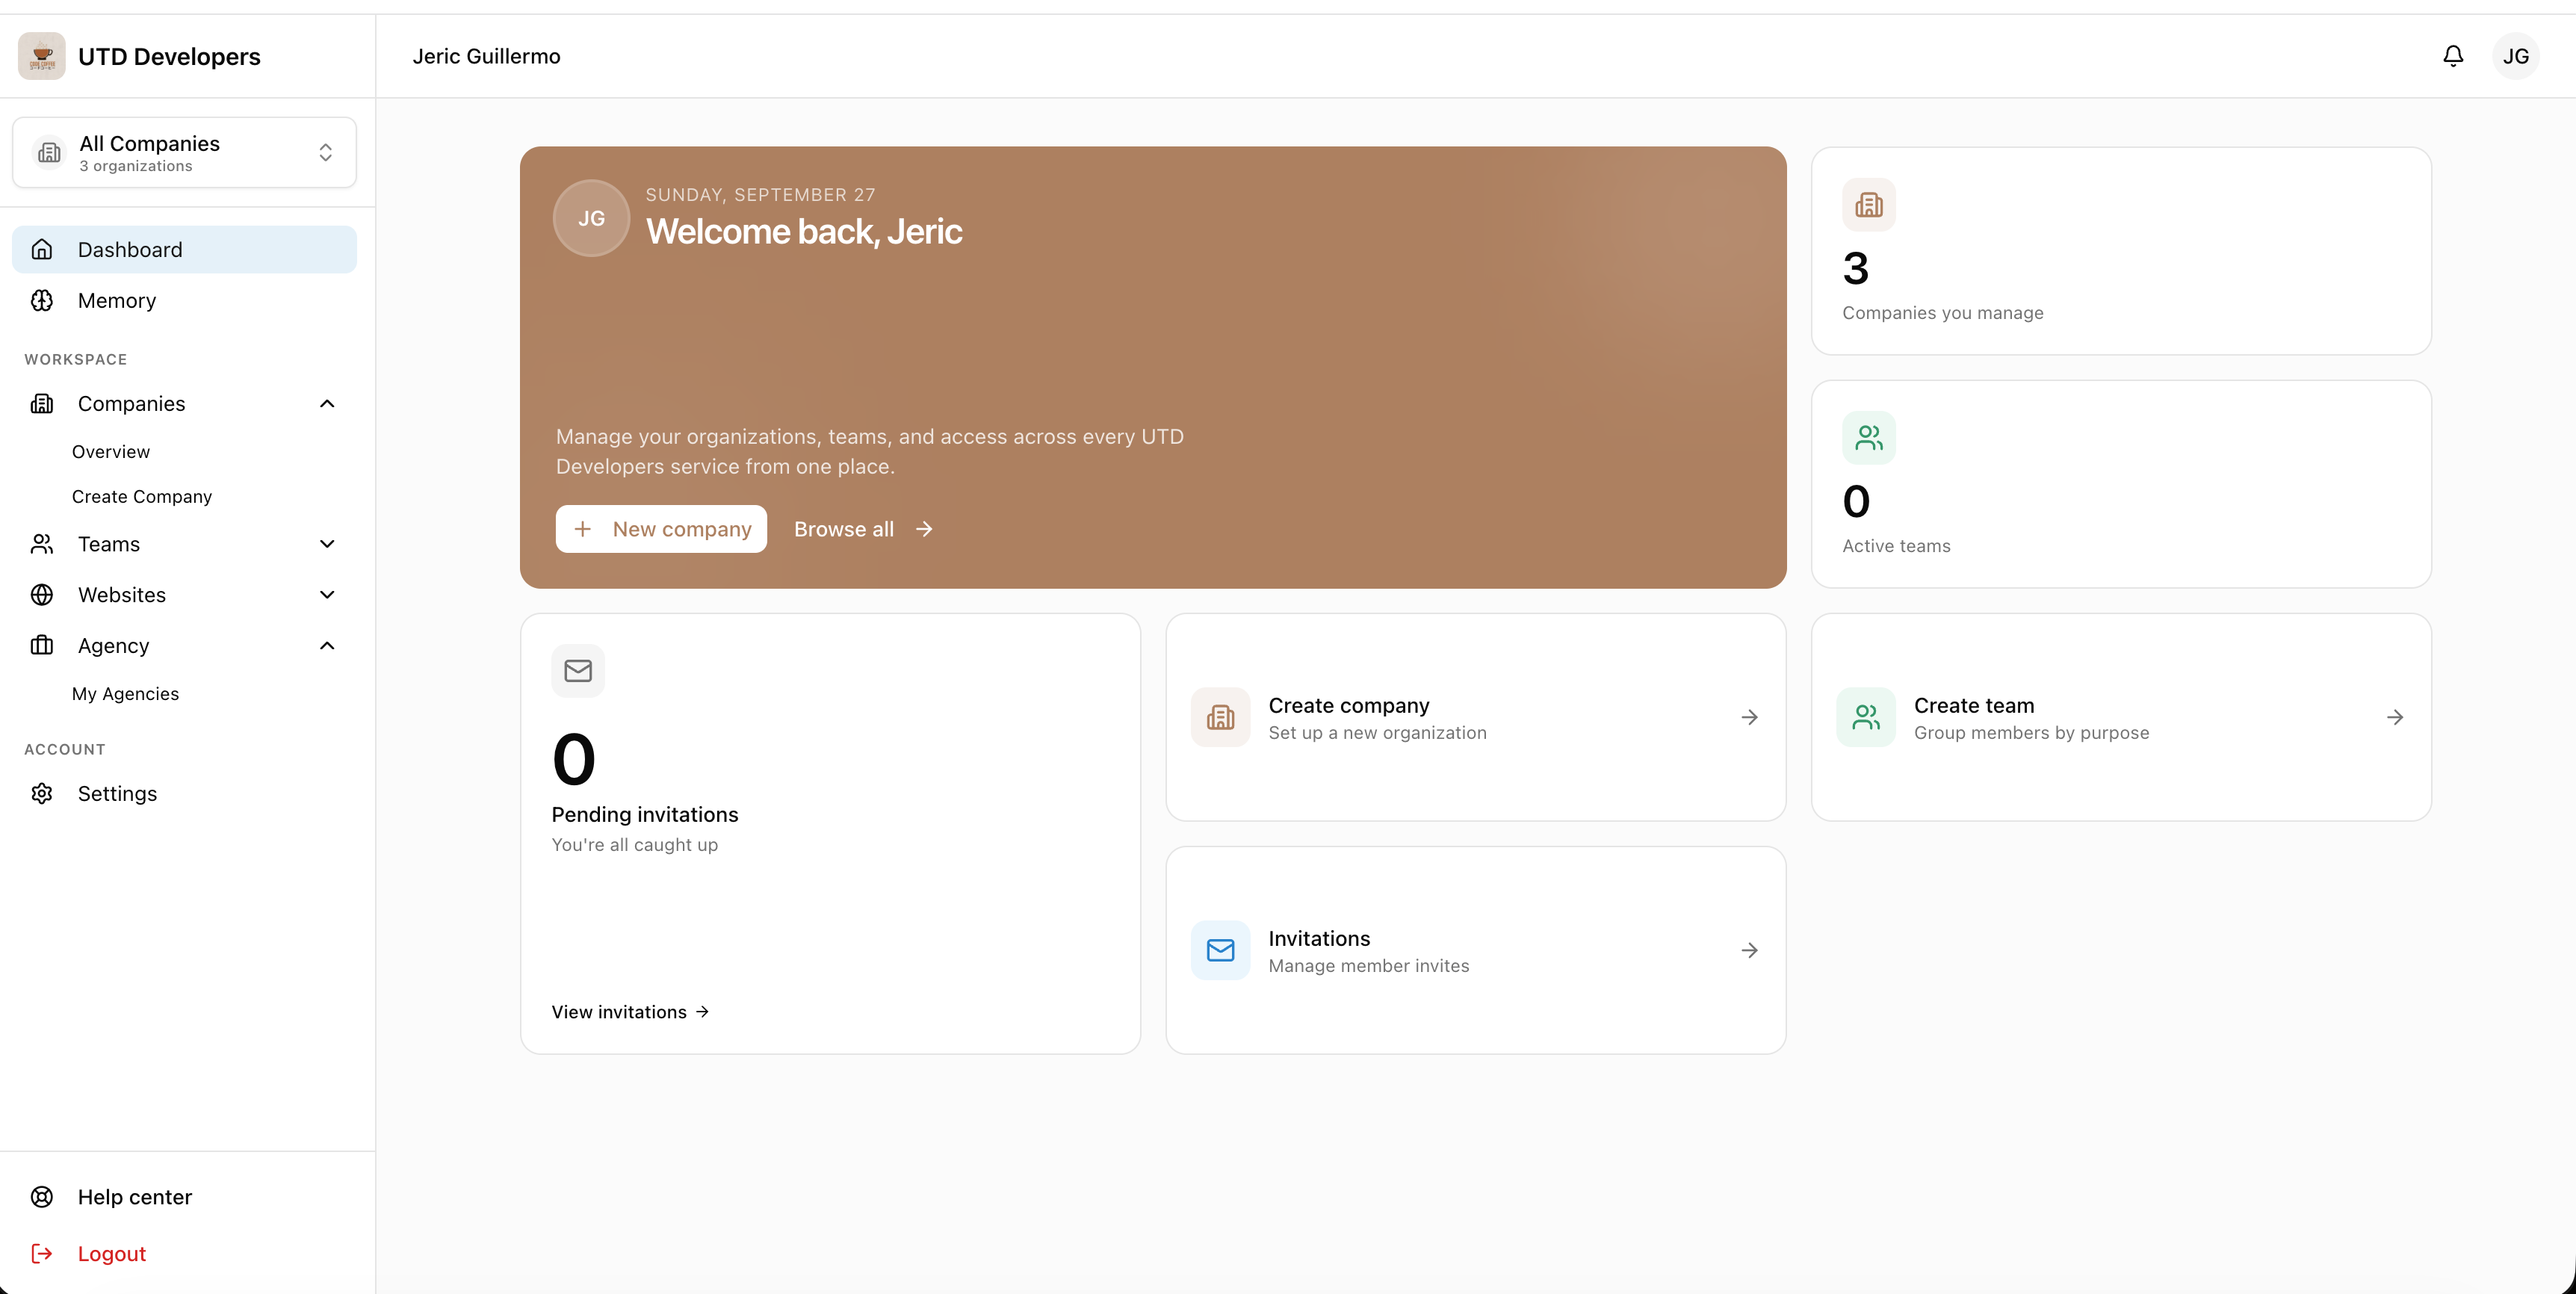Click the people icon above Active teams
Viewport: 2576px width, 1294px height.
tap(1869, 438)
